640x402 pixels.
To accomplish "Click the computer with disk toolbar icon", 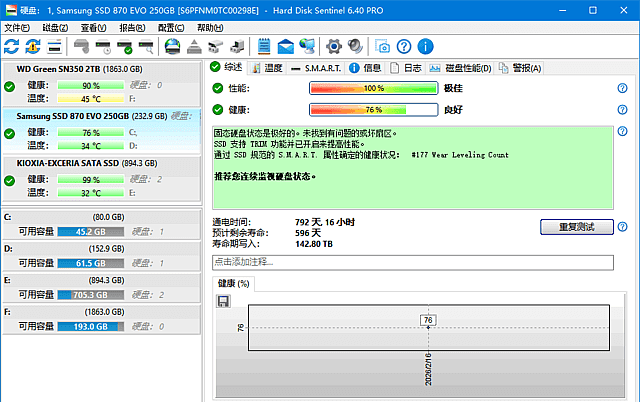I will 237,47.
